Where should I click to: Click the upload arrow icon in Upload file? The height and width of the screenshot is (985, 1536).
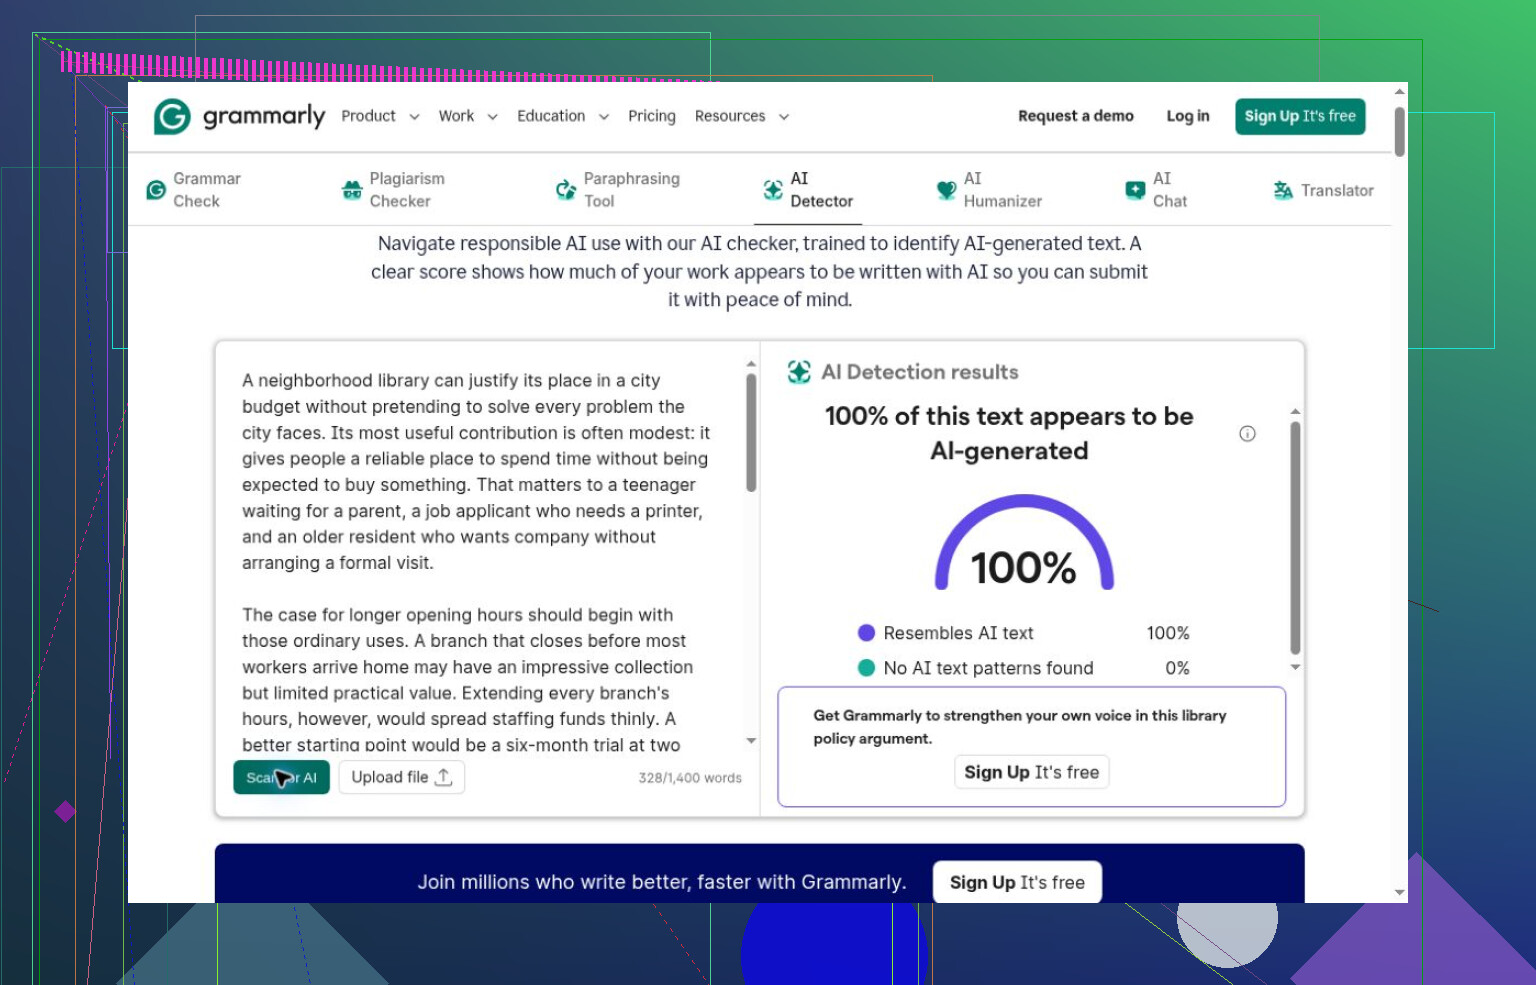coord(444,777)
